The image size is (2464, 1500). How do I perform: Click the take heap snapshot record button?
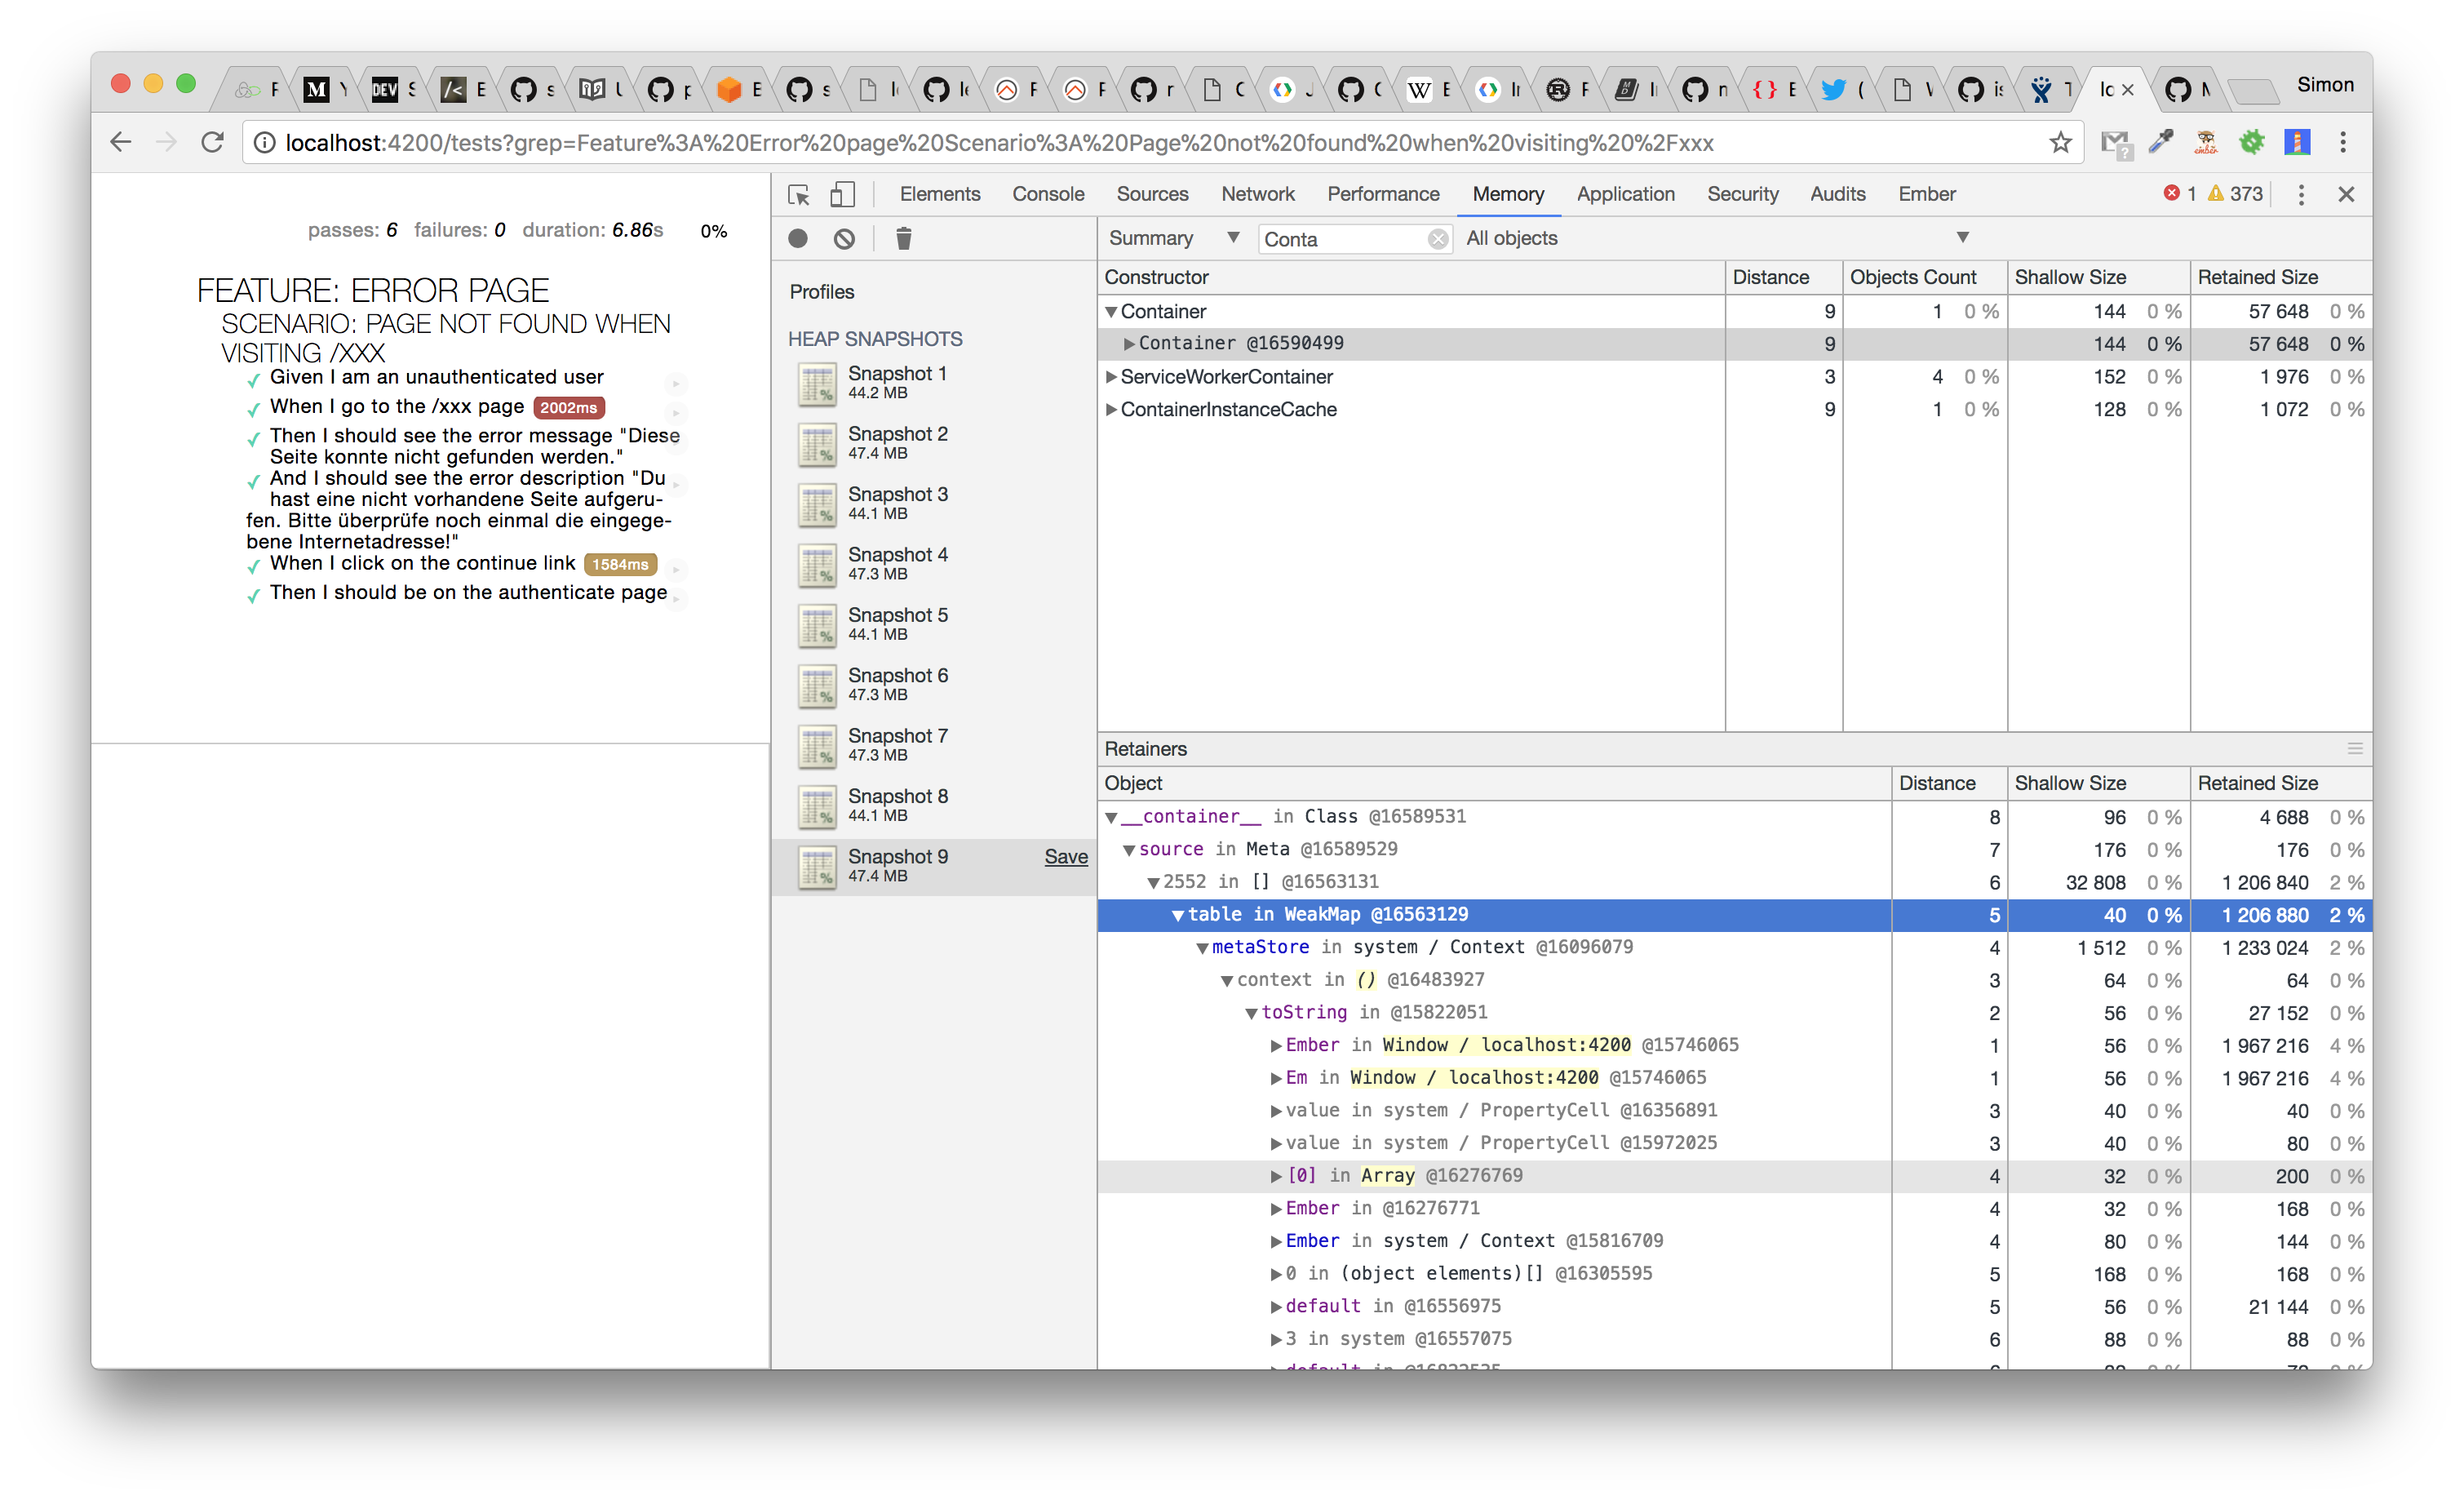pos(798,238)
